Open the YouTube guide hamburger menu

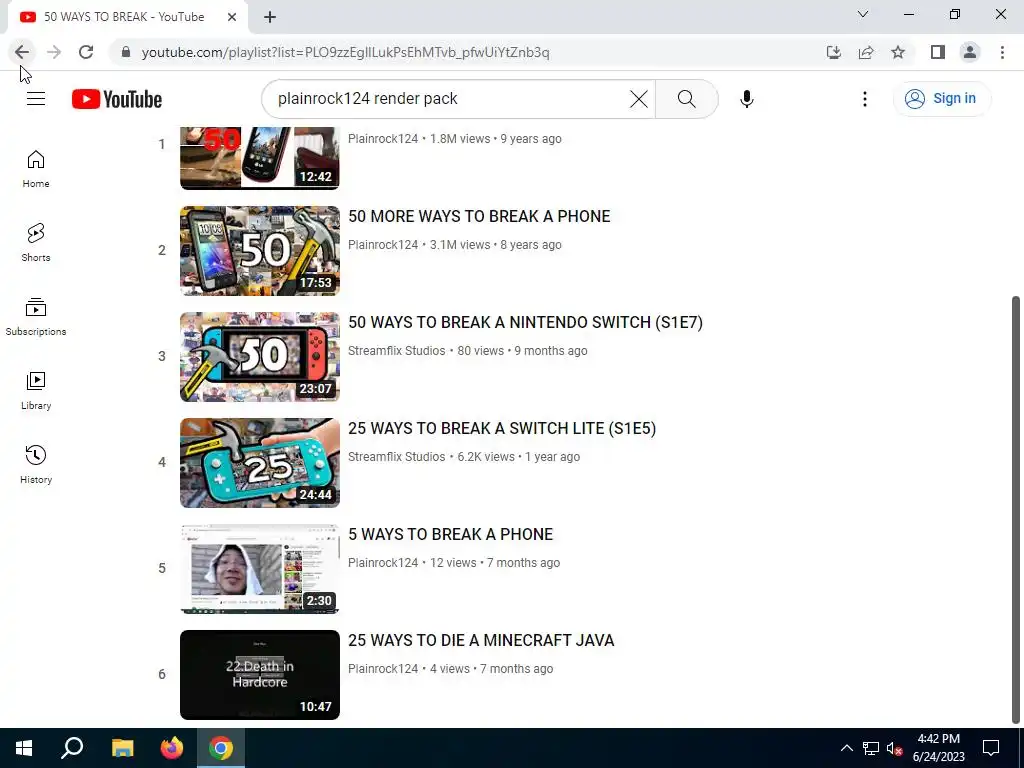click(x=36, y=99)
